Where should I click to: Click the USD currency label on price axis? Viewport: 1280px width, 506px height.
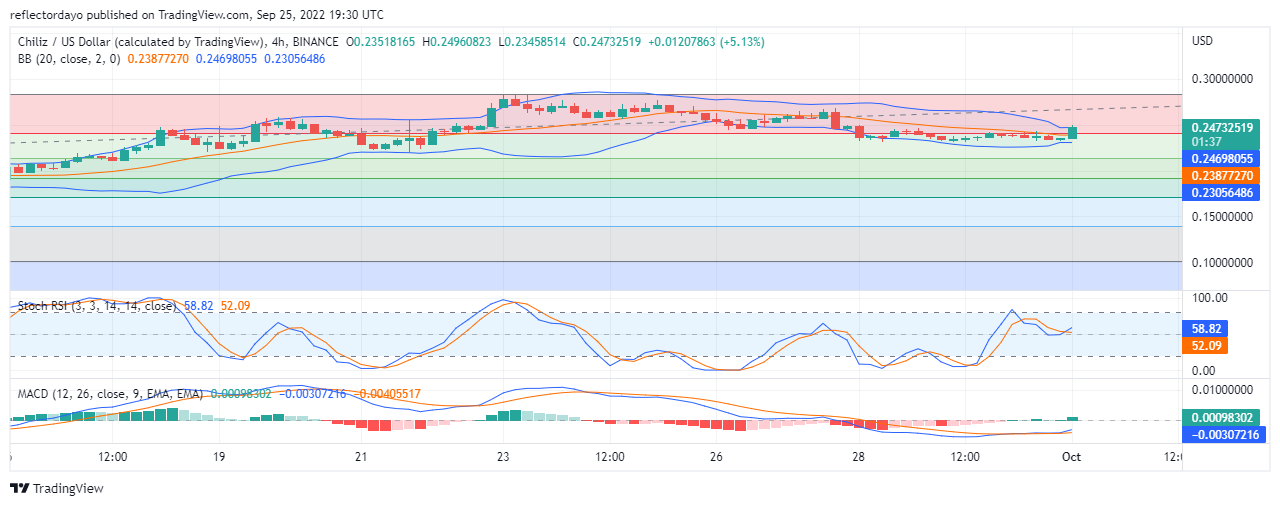coord(1202,41)
